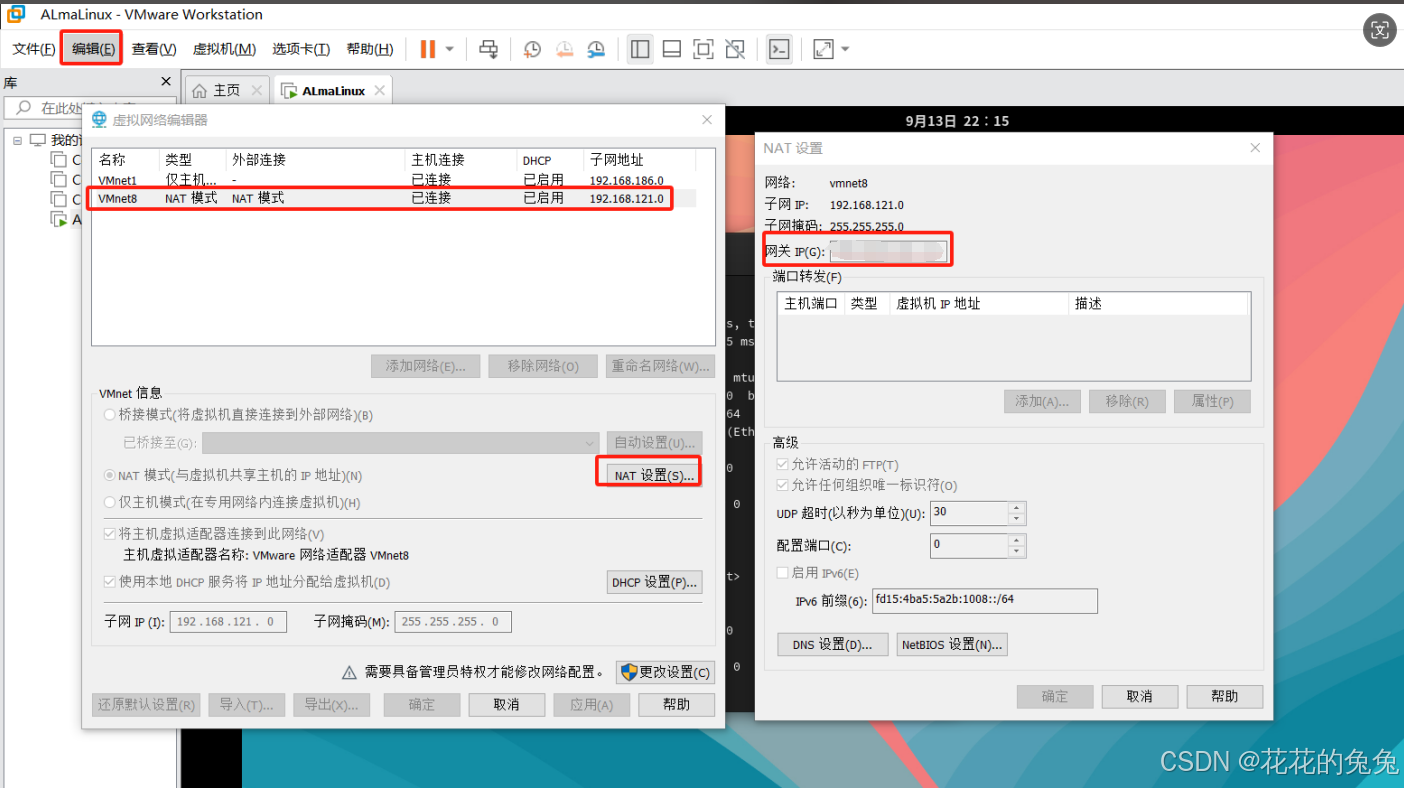Click the 子网 IP(I) field
This screenshot has height=788, width=1404.
(x=228, y=622)
